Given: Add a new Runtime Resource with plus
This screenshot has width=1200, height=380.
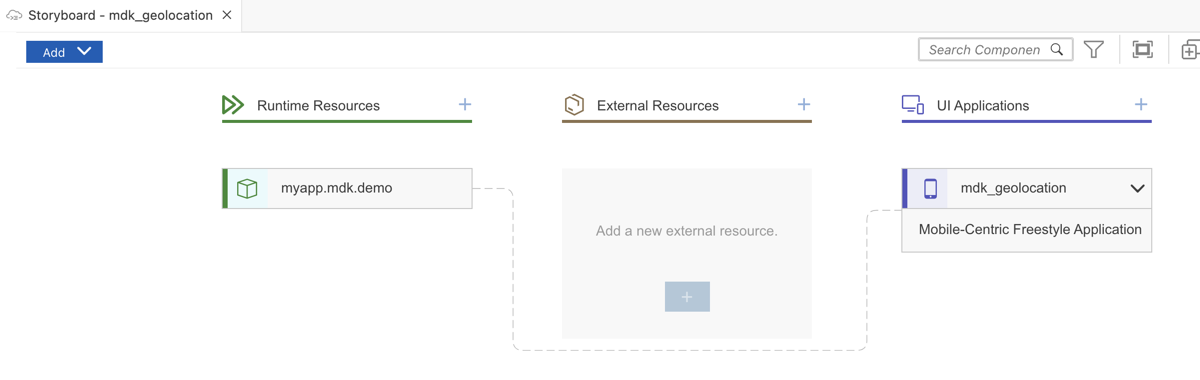Looking at the screenshot, I should coord(465,104).
